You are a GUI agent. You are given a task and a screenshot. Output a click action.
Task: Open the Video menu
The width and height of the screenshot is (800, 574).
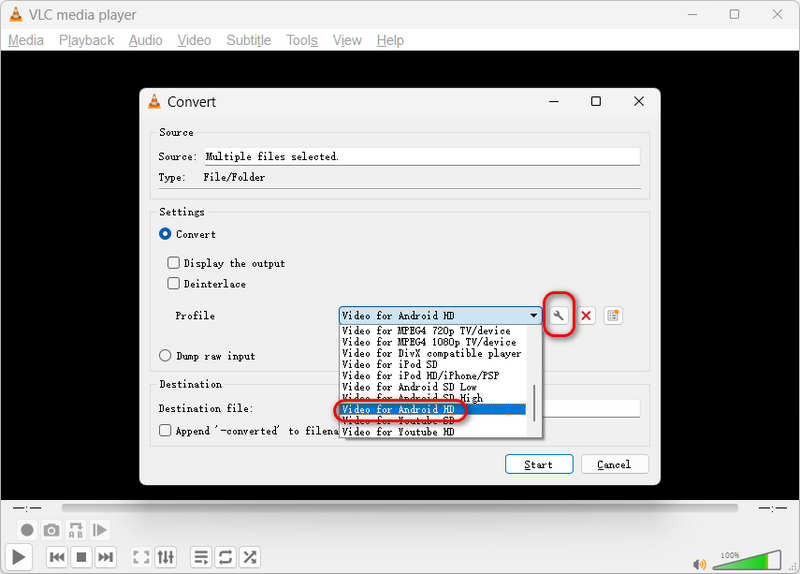[x=194, y=40]
